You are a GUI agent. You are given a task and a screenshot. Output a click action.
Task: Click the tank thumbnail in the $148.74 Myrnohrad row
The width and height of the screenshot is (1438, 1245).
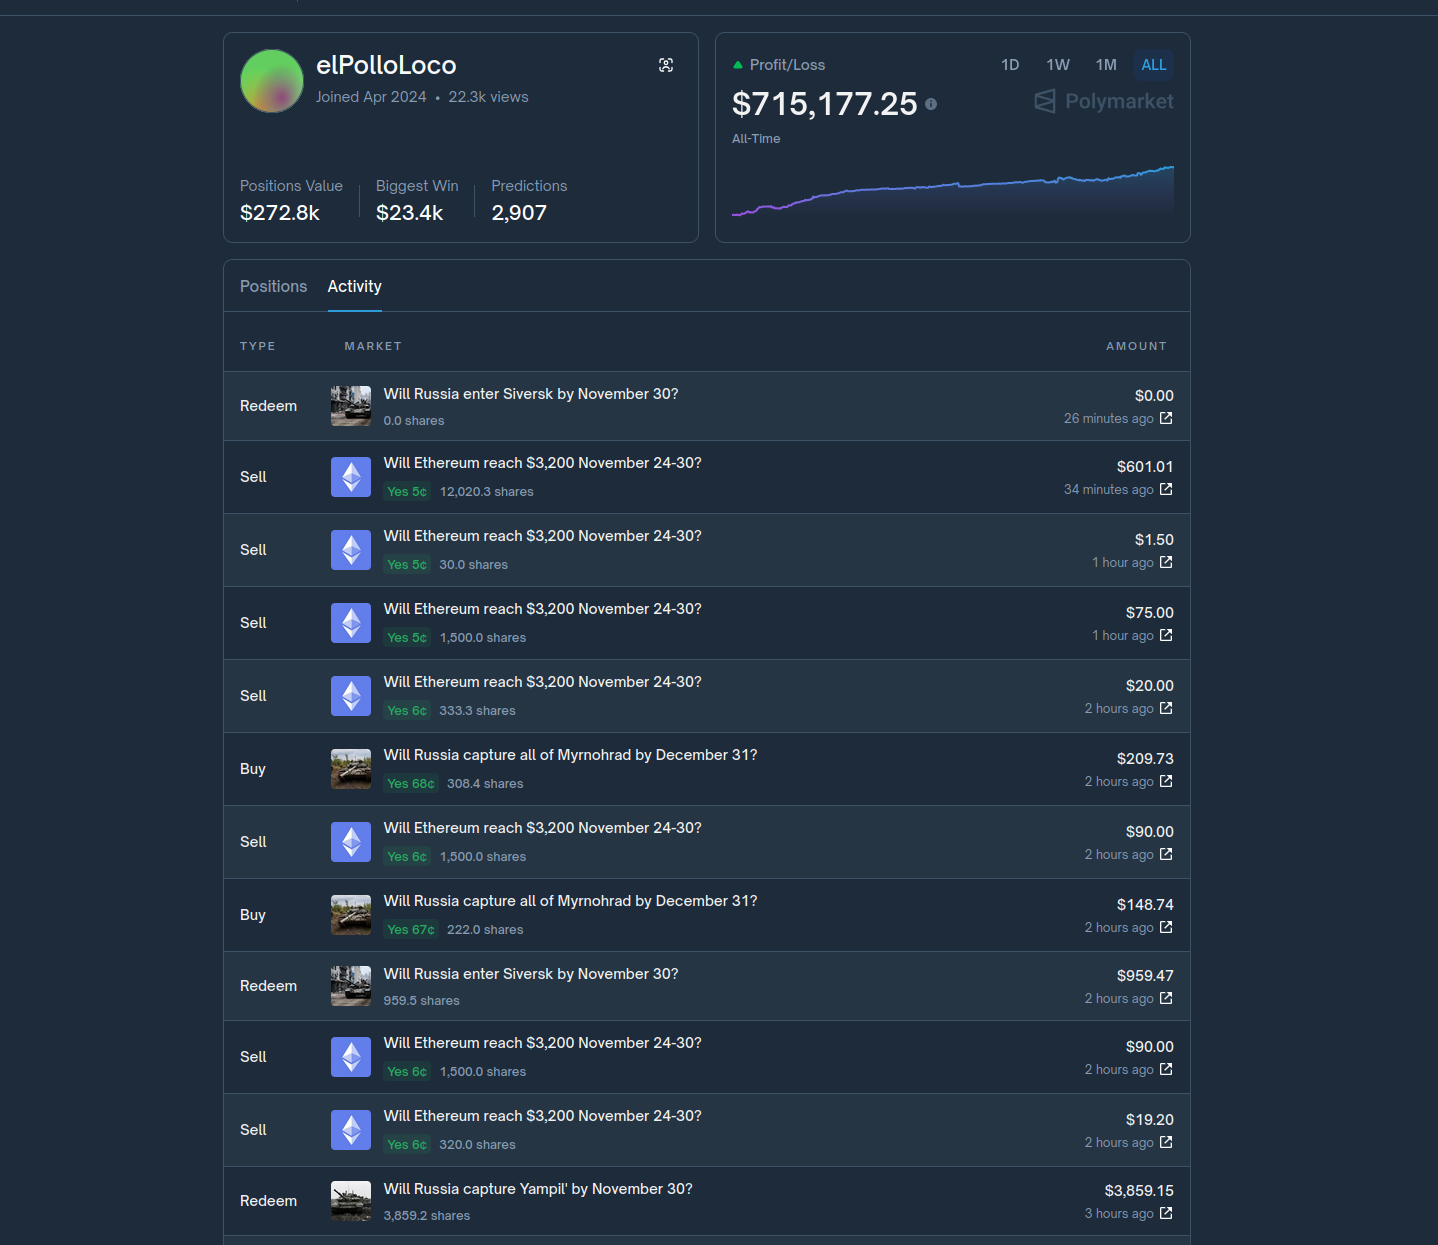(351, 915)
